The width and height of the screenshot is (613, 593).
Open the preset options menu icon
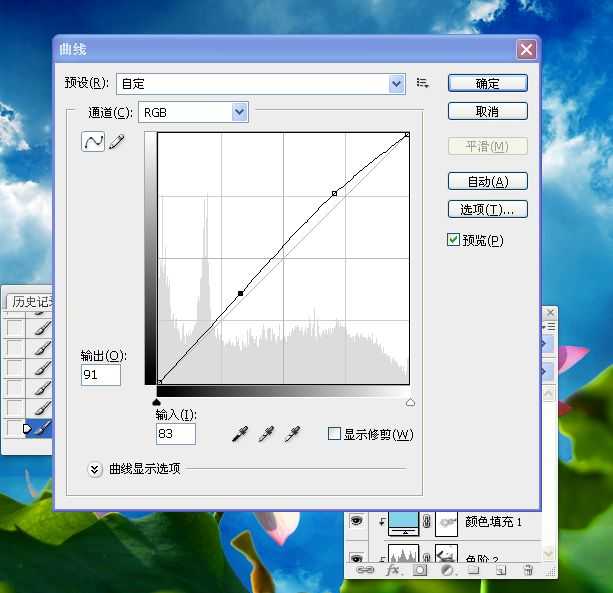pyautogui.click(x=422, y=83)
